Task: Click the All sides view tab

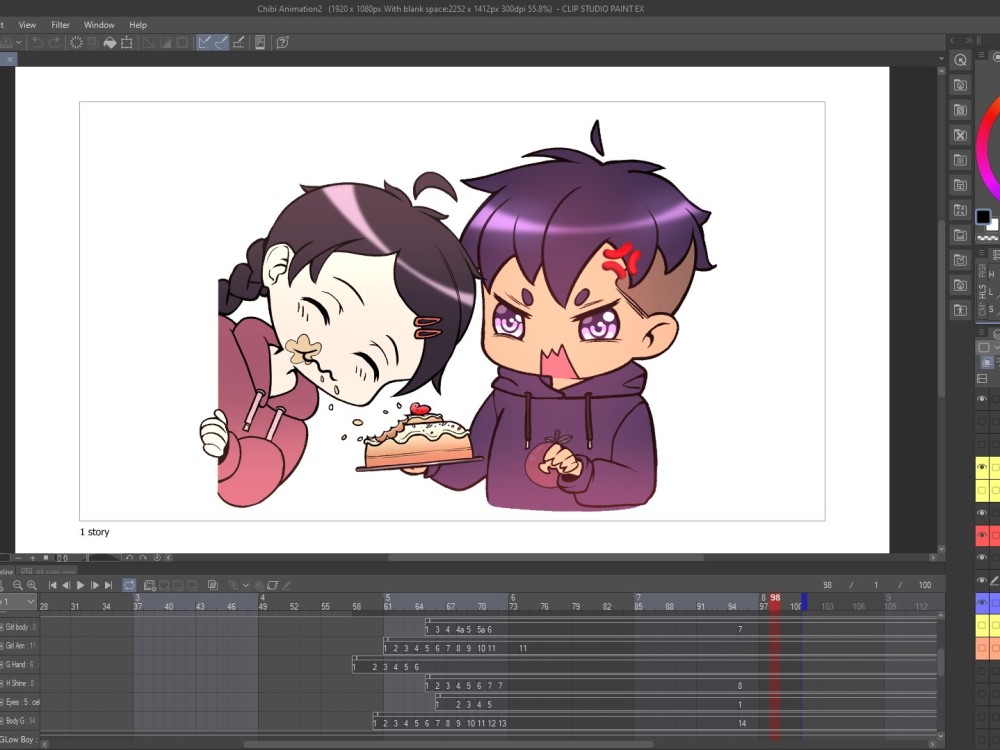Action: (x=48, y=571)
